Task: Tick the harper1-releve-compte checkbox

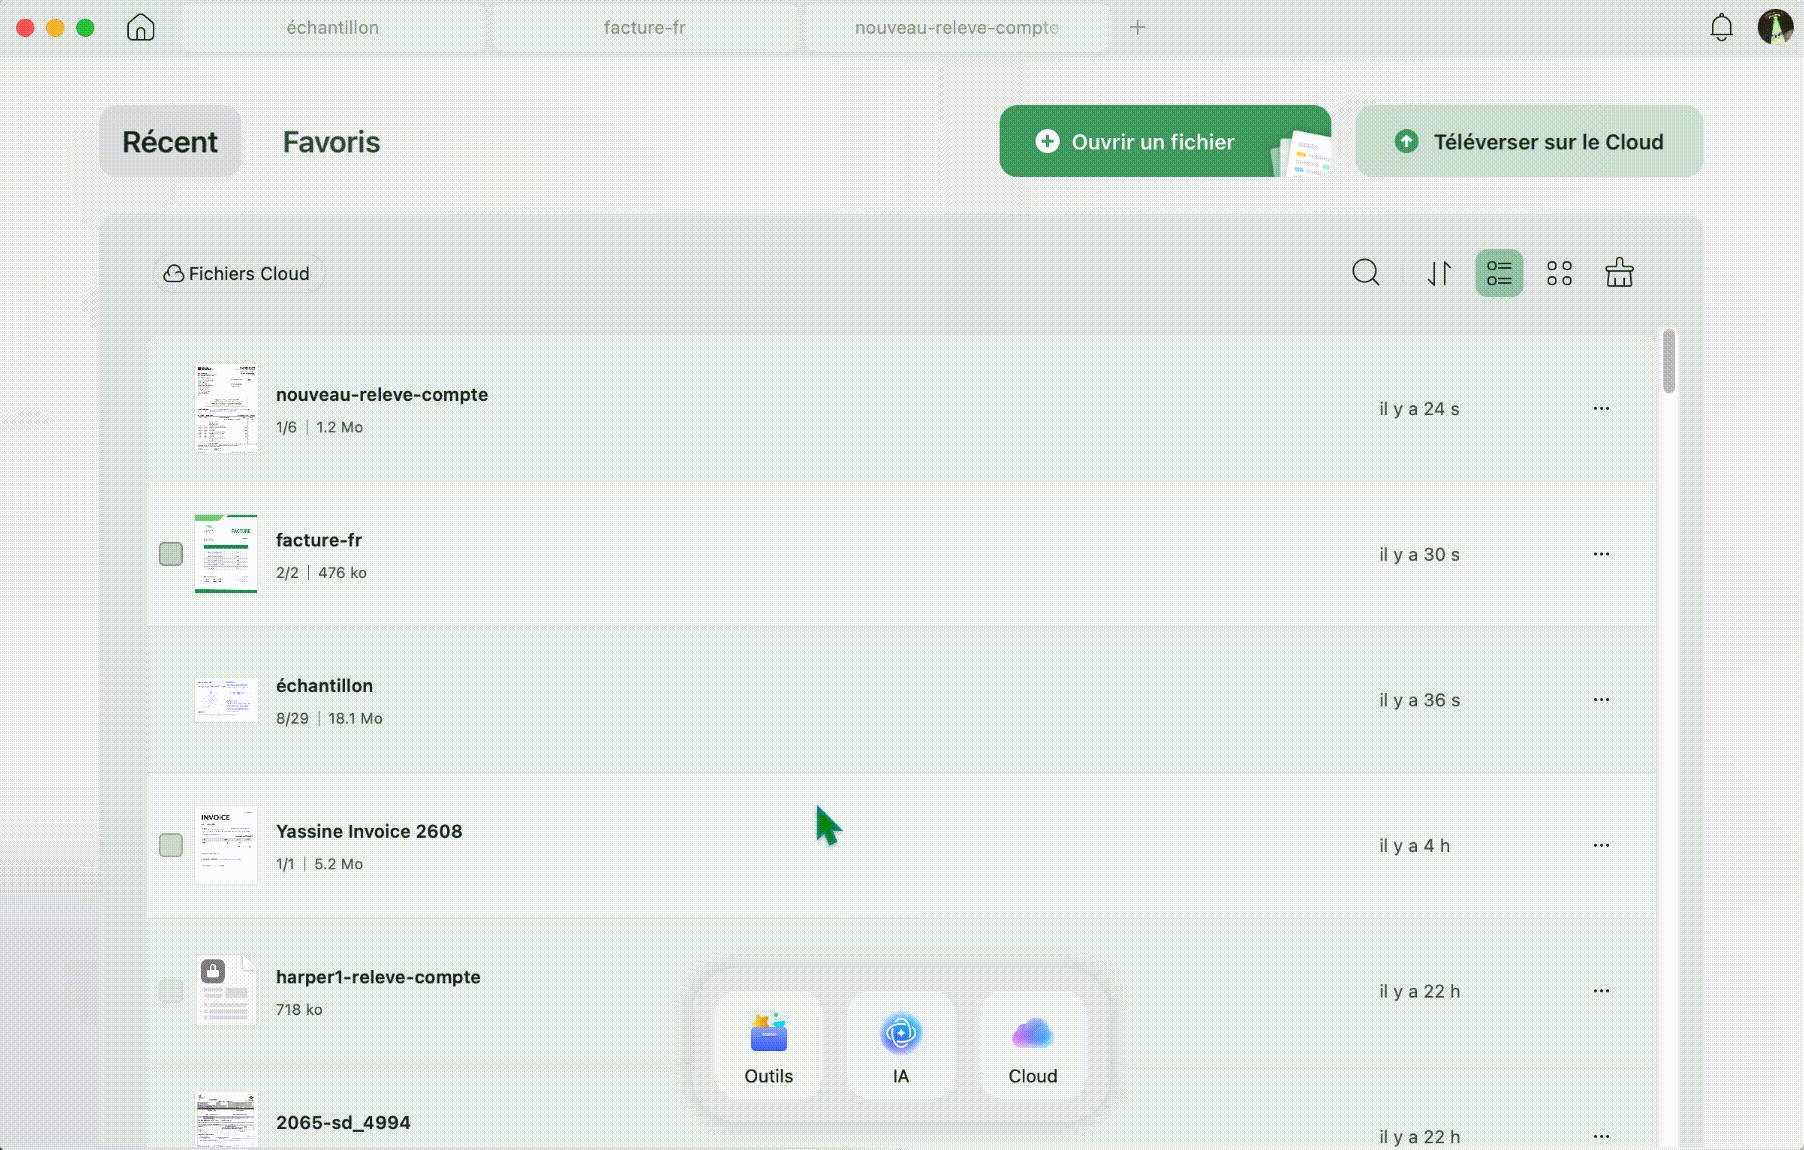Action: pyautogui.click(x=171, y=991)
